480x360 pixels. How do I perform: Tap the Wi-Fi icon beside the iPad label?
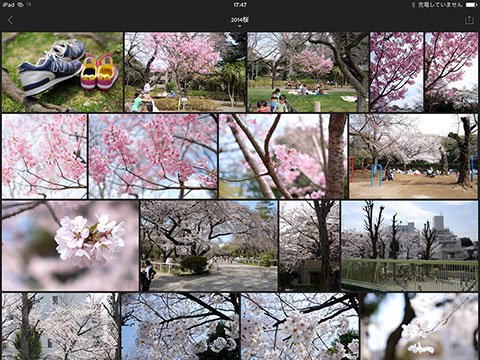[21, 5]
